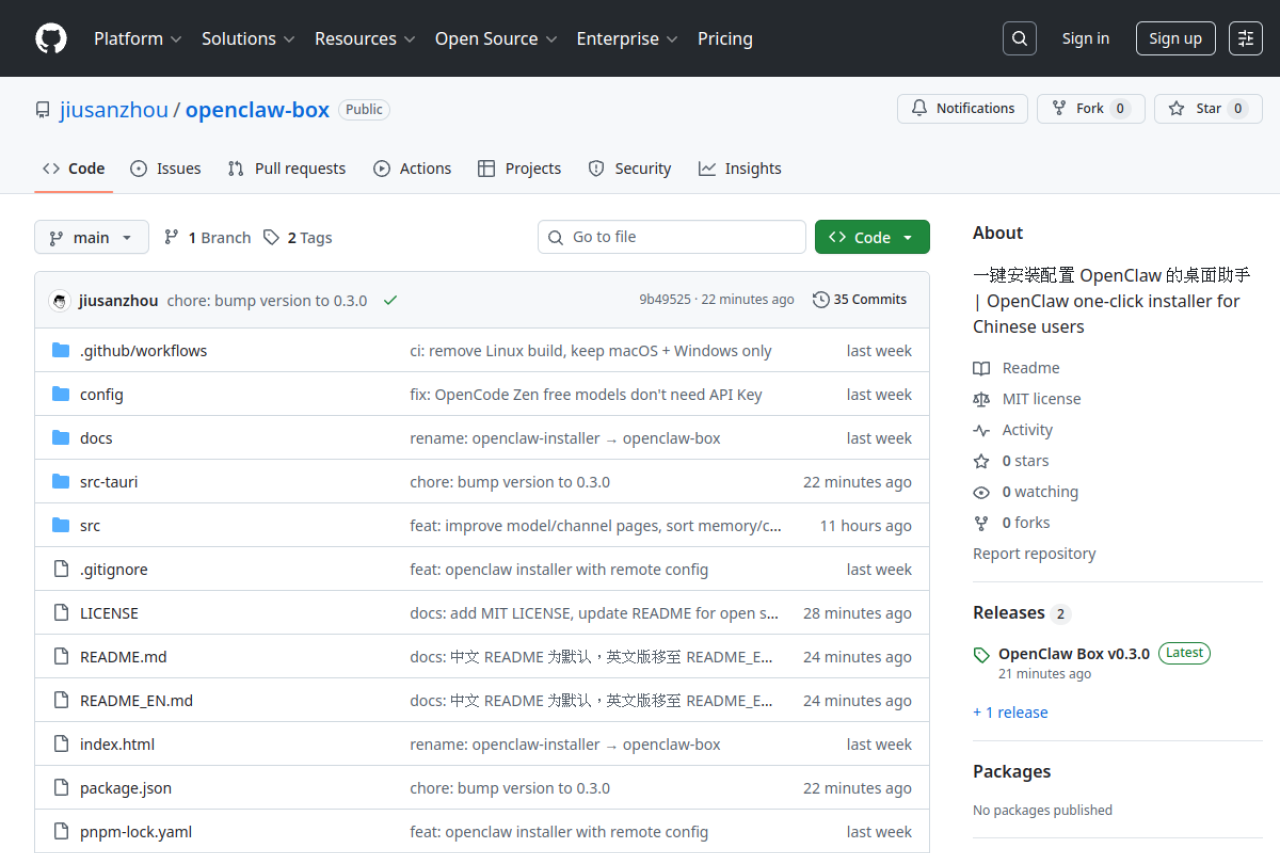The height and width of the screenshot is (853, 1280).
Task: Open the README.md file link
Action: coord(123,656)
